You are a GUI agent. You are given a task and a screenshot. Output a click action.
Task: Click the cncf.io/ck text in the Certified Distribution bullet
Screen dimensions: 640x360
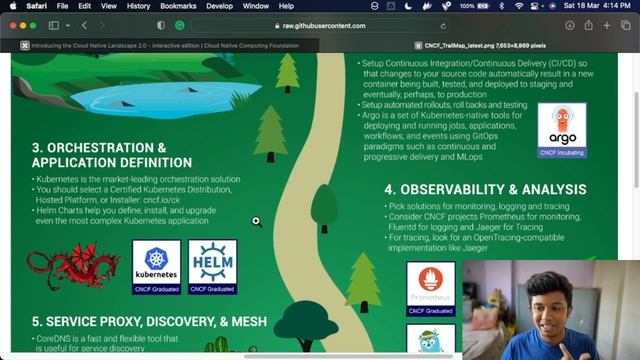tap(161, 200)
